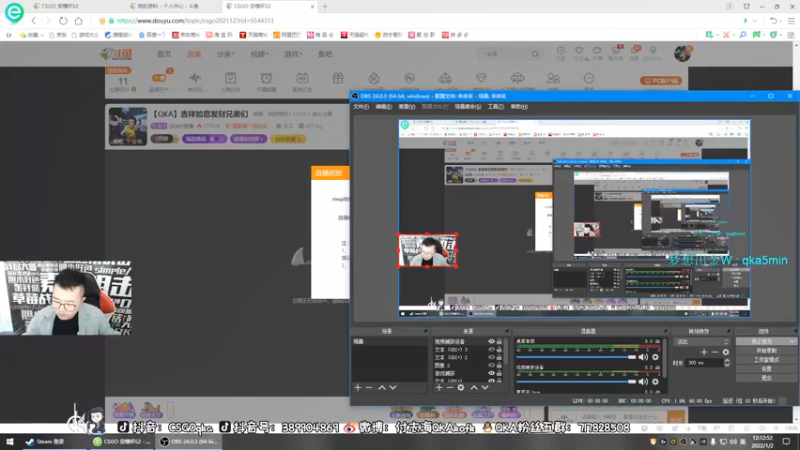Open the user avatar in Douyu header
The image size is (800, 450).
click(682, 54)
